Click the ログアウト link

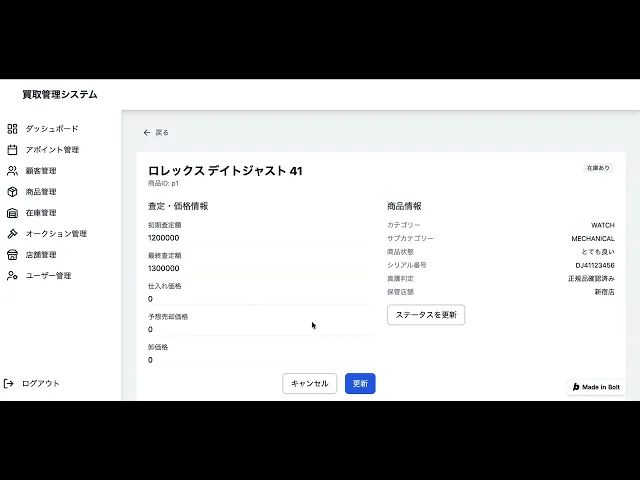41,383
